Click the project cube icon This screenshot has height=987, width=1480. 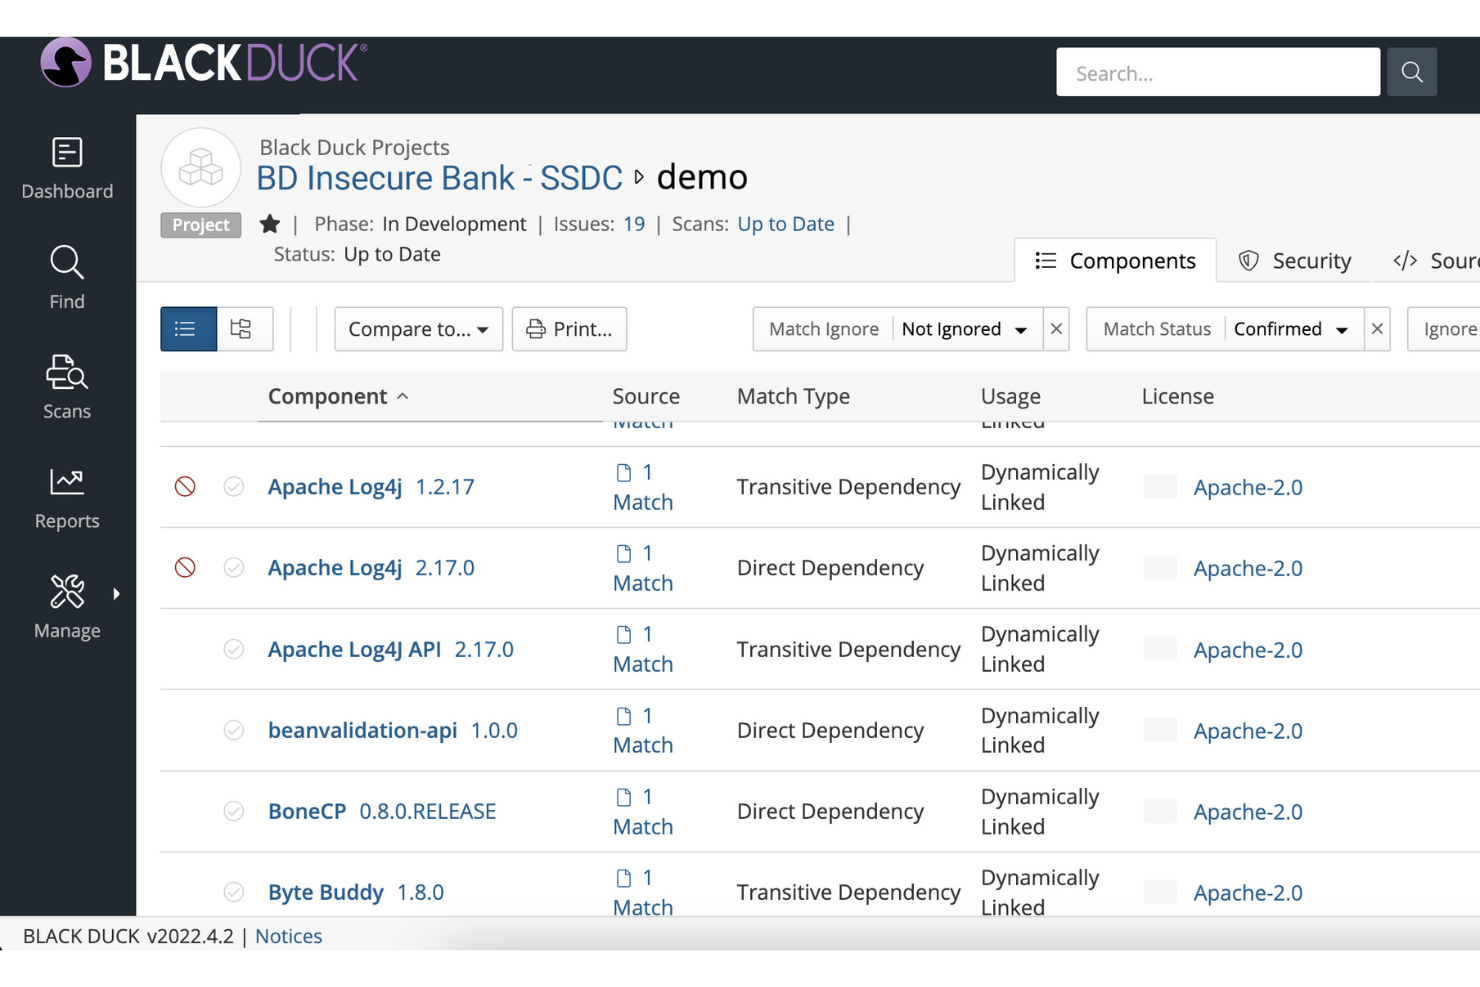[x=201, y=167]
